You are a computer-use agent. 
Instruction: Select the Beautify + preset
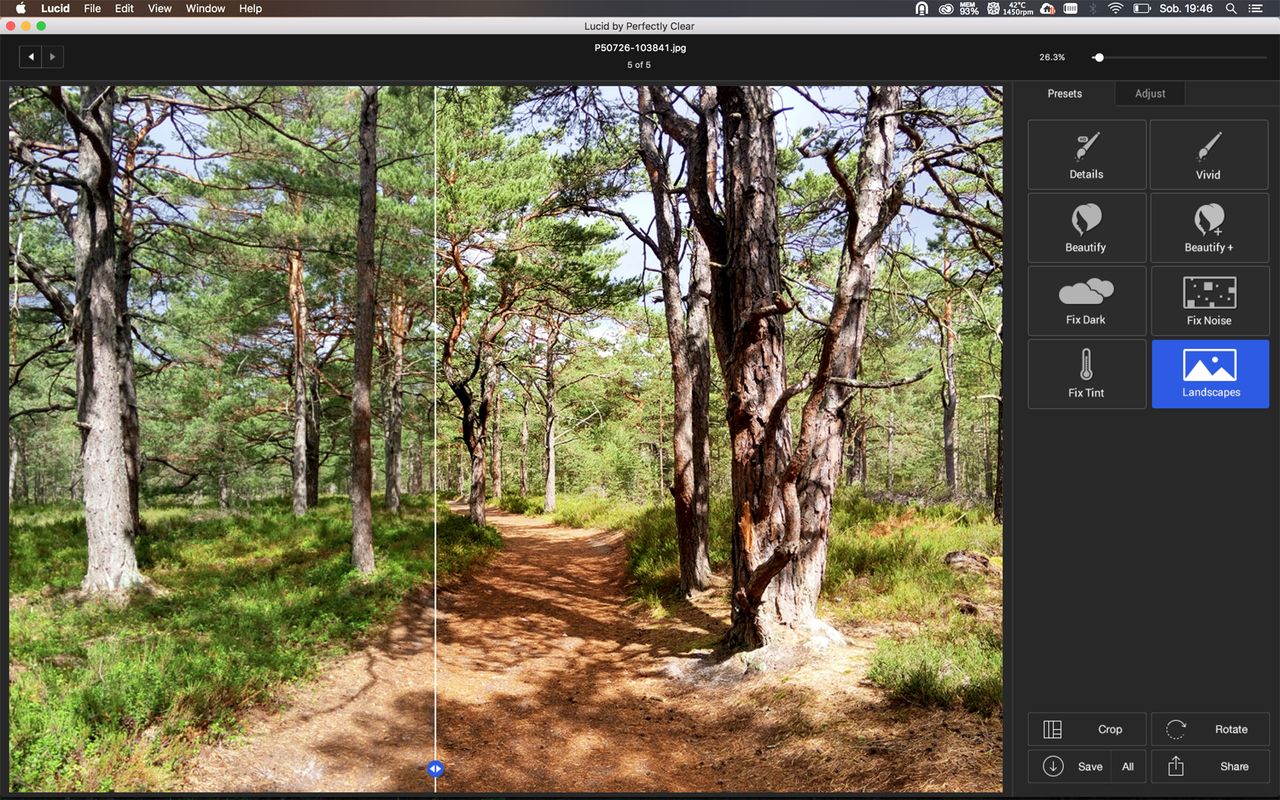pyautogui.click(x=1209, y=228)
